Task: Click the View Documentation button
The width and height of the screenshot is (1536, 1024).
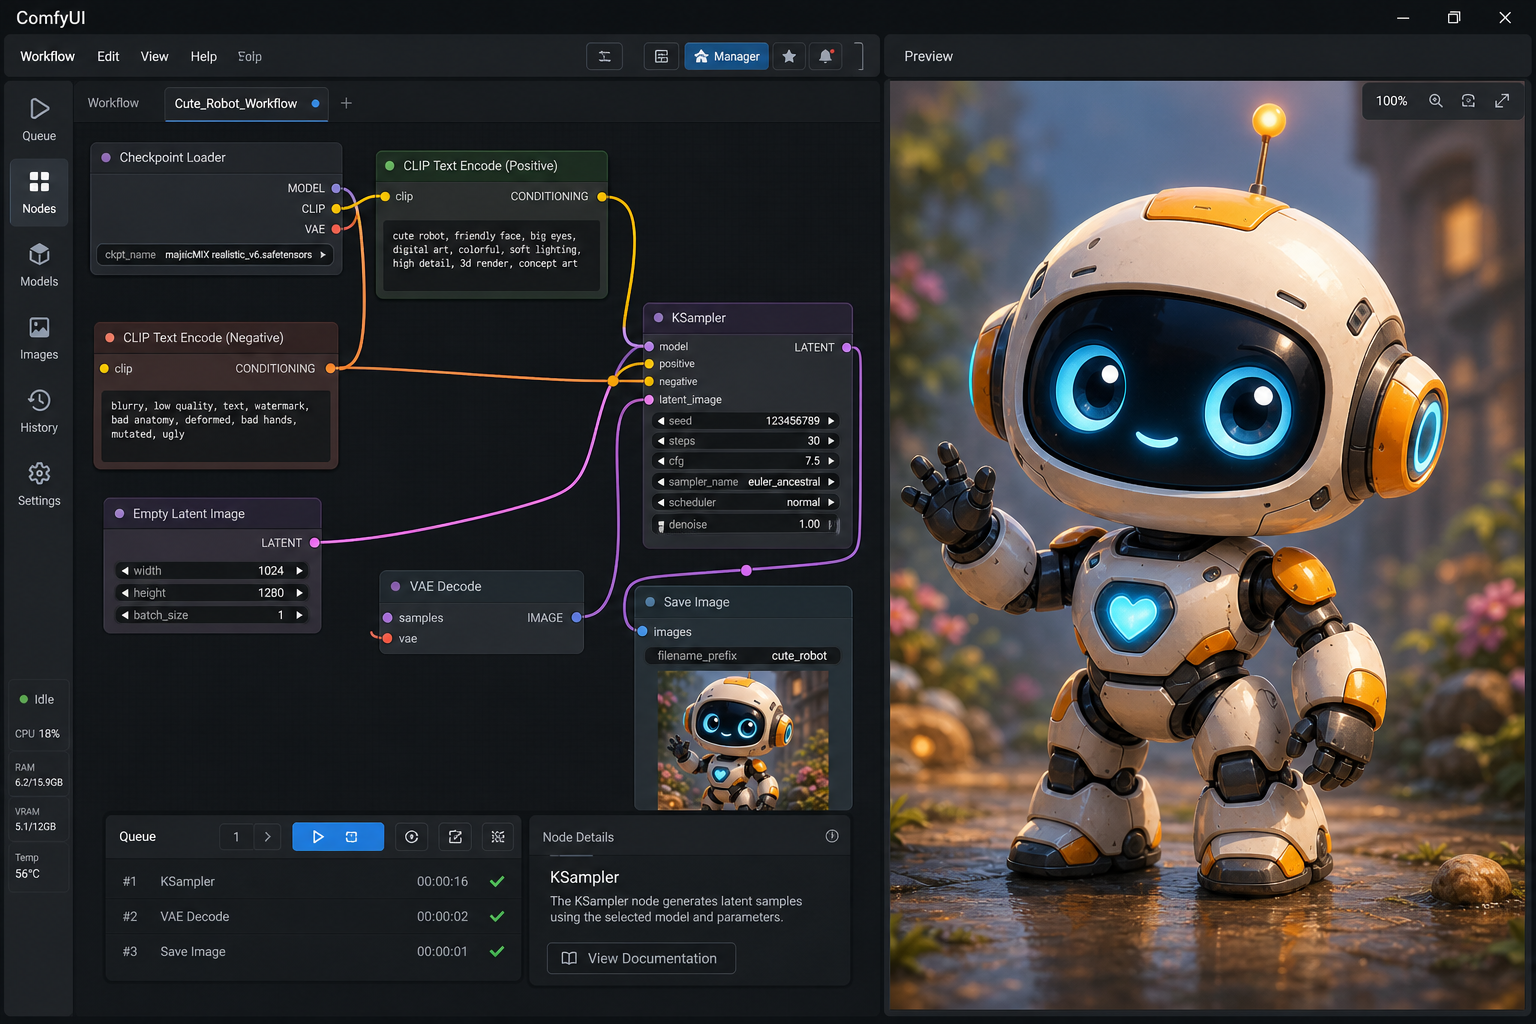Action: click(641, 958)
